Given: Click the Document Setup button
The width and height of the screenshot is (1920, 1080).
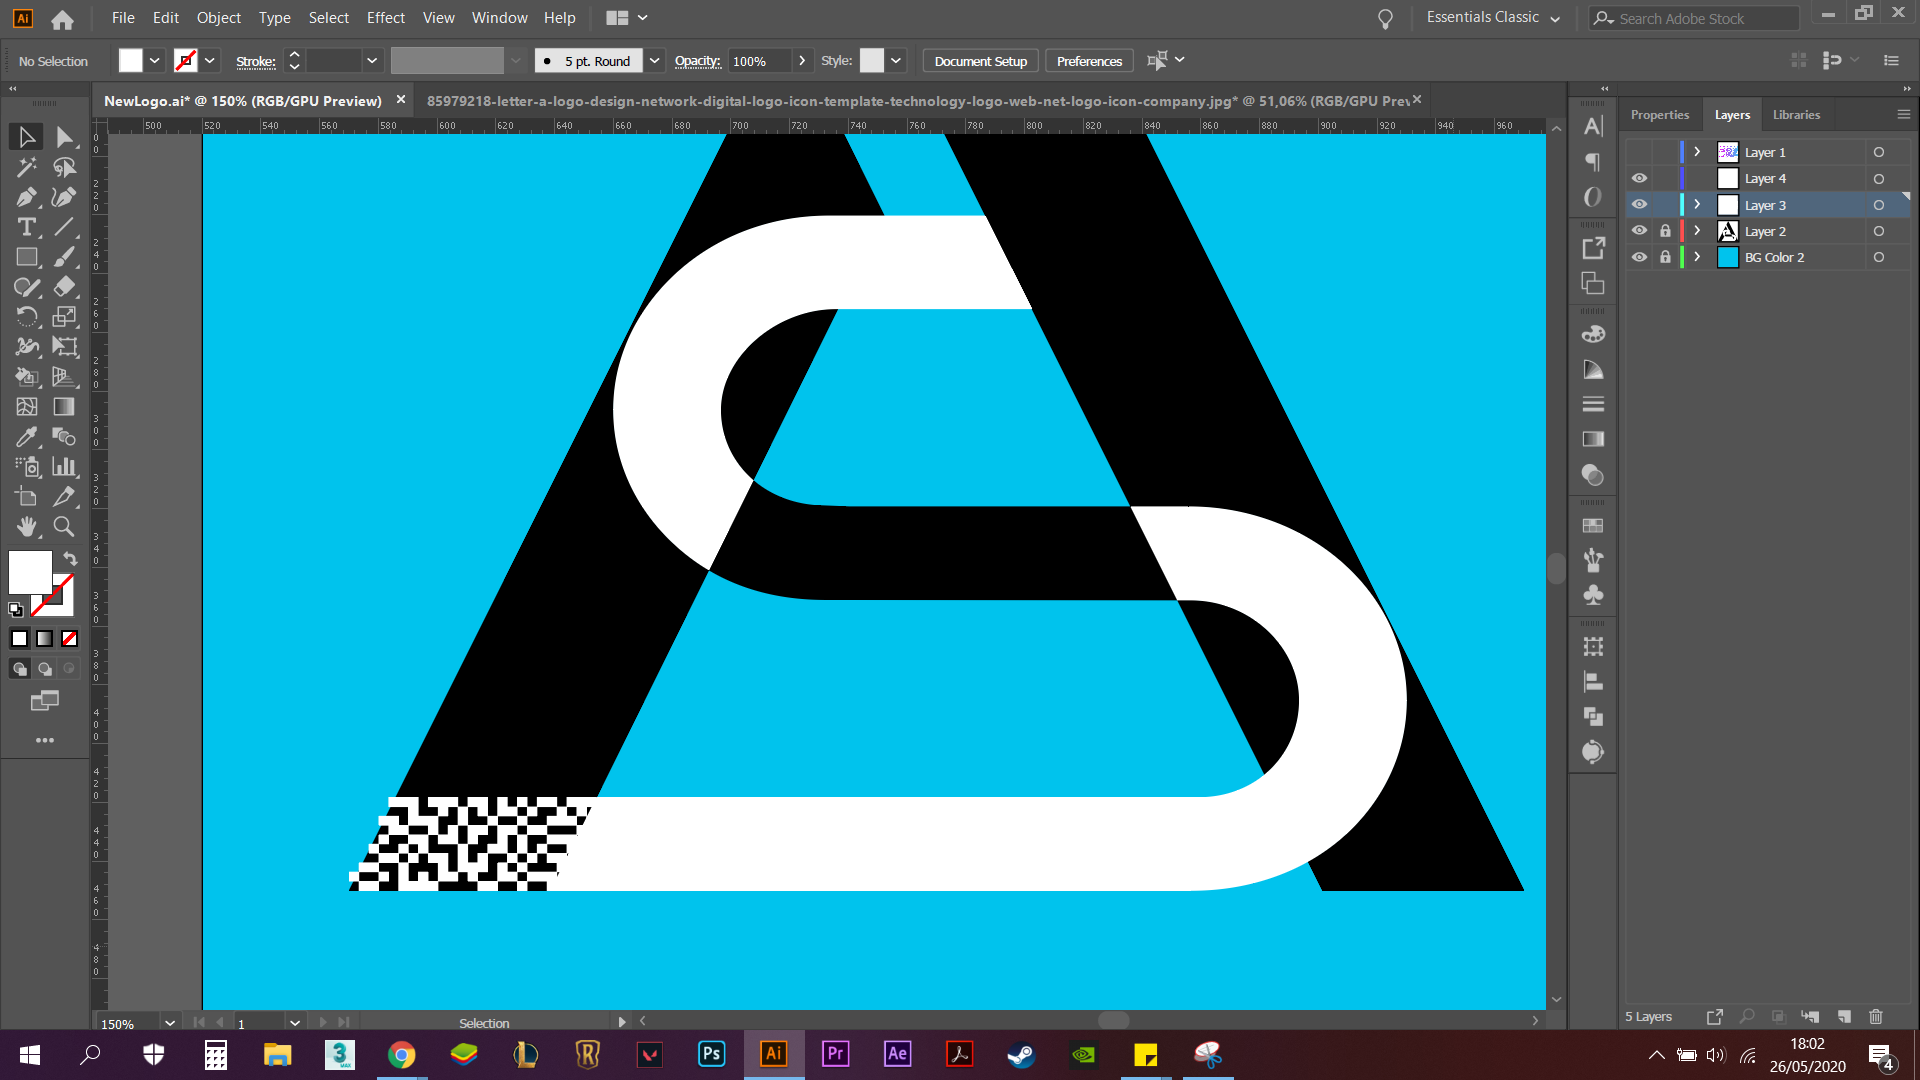Looking at the screenshot, I should point(980,61).
